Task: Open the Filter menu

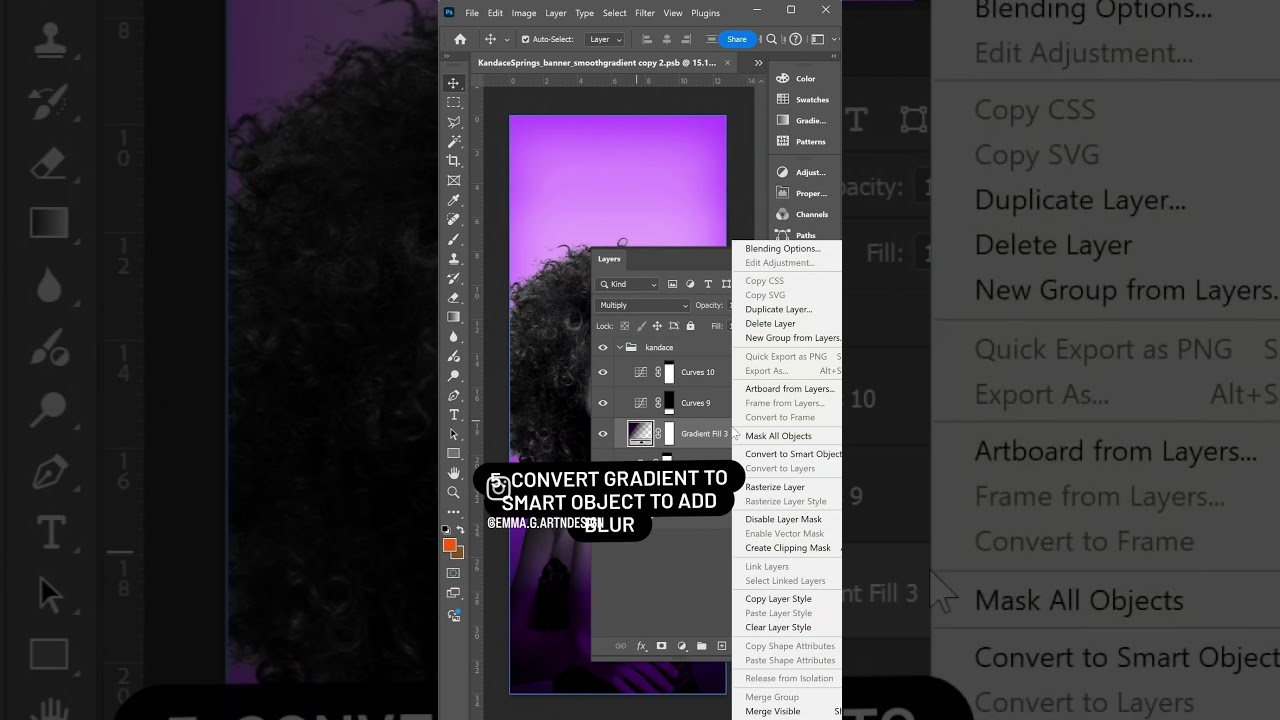Action: [x=645, y=13]
